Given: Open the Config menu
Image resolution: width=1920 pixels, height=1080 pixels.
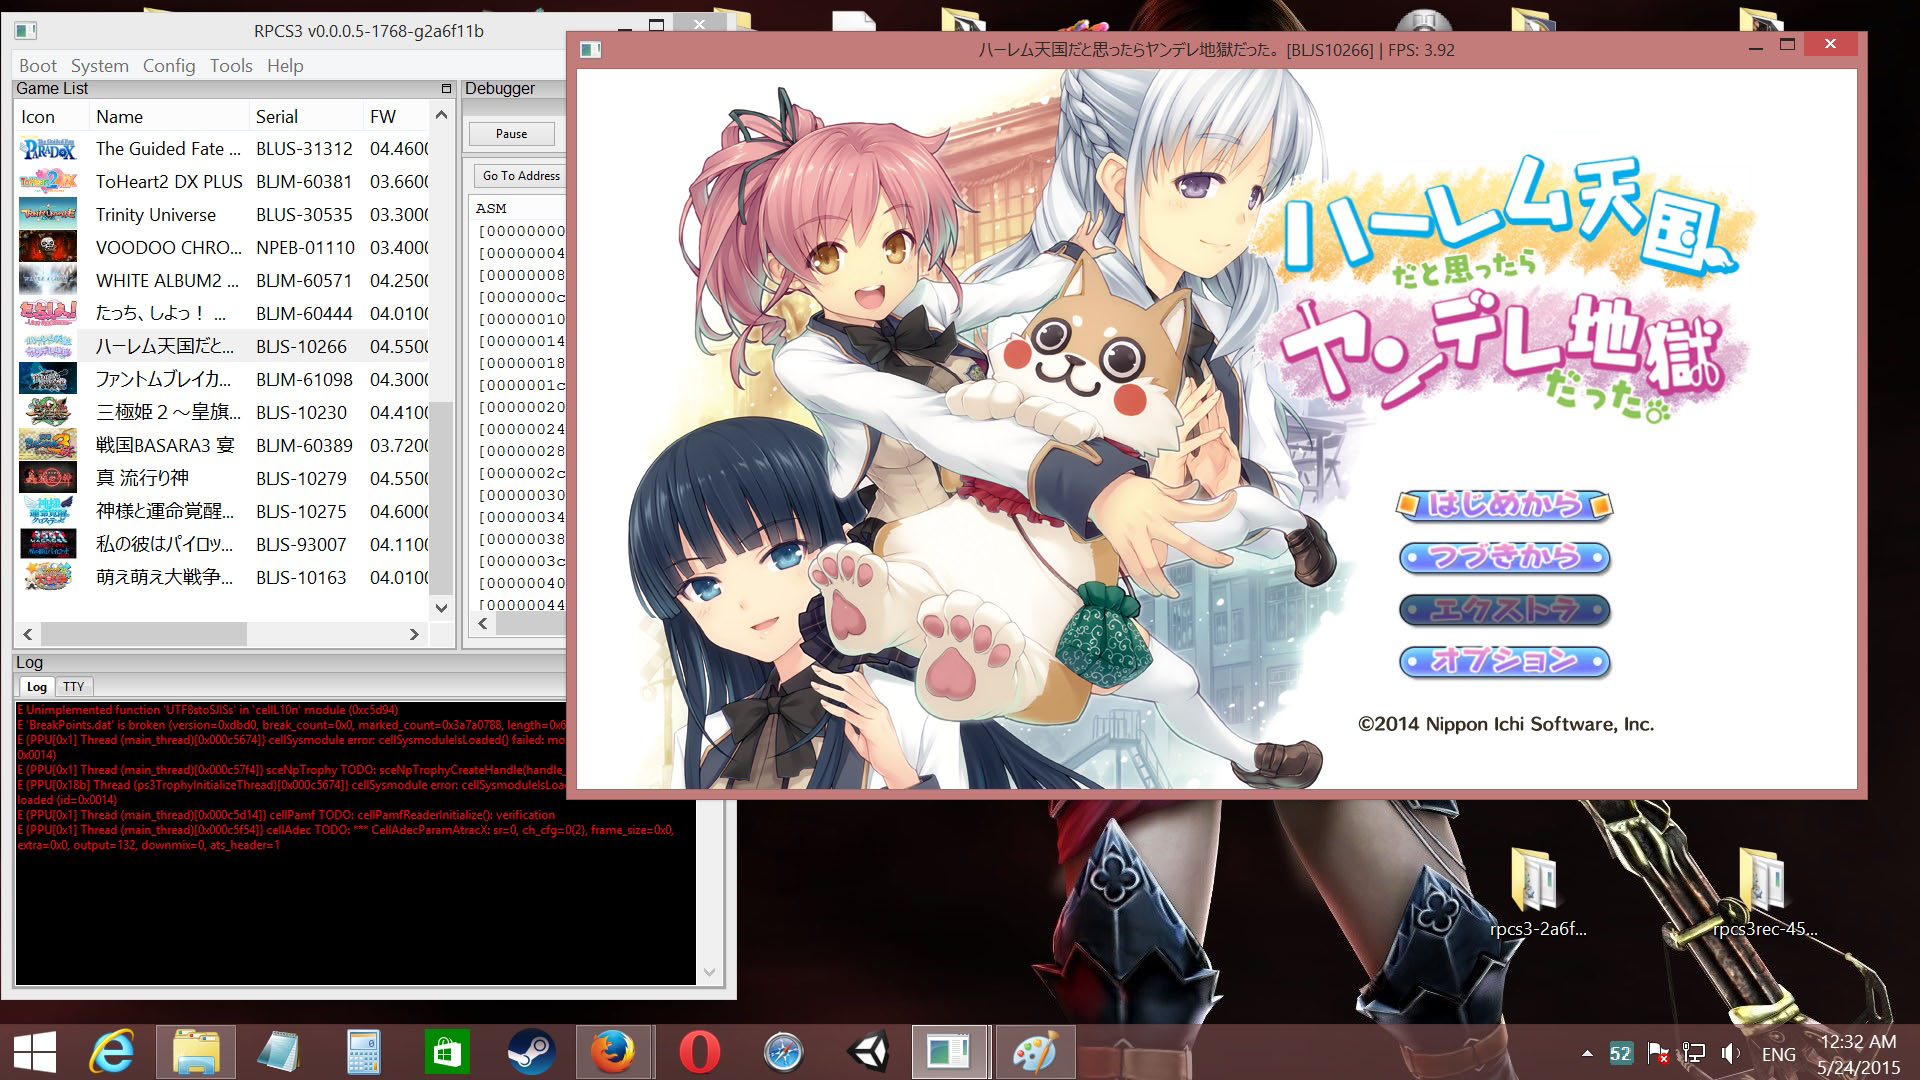Looking at the screenshot, I should (x=168, y=65).
